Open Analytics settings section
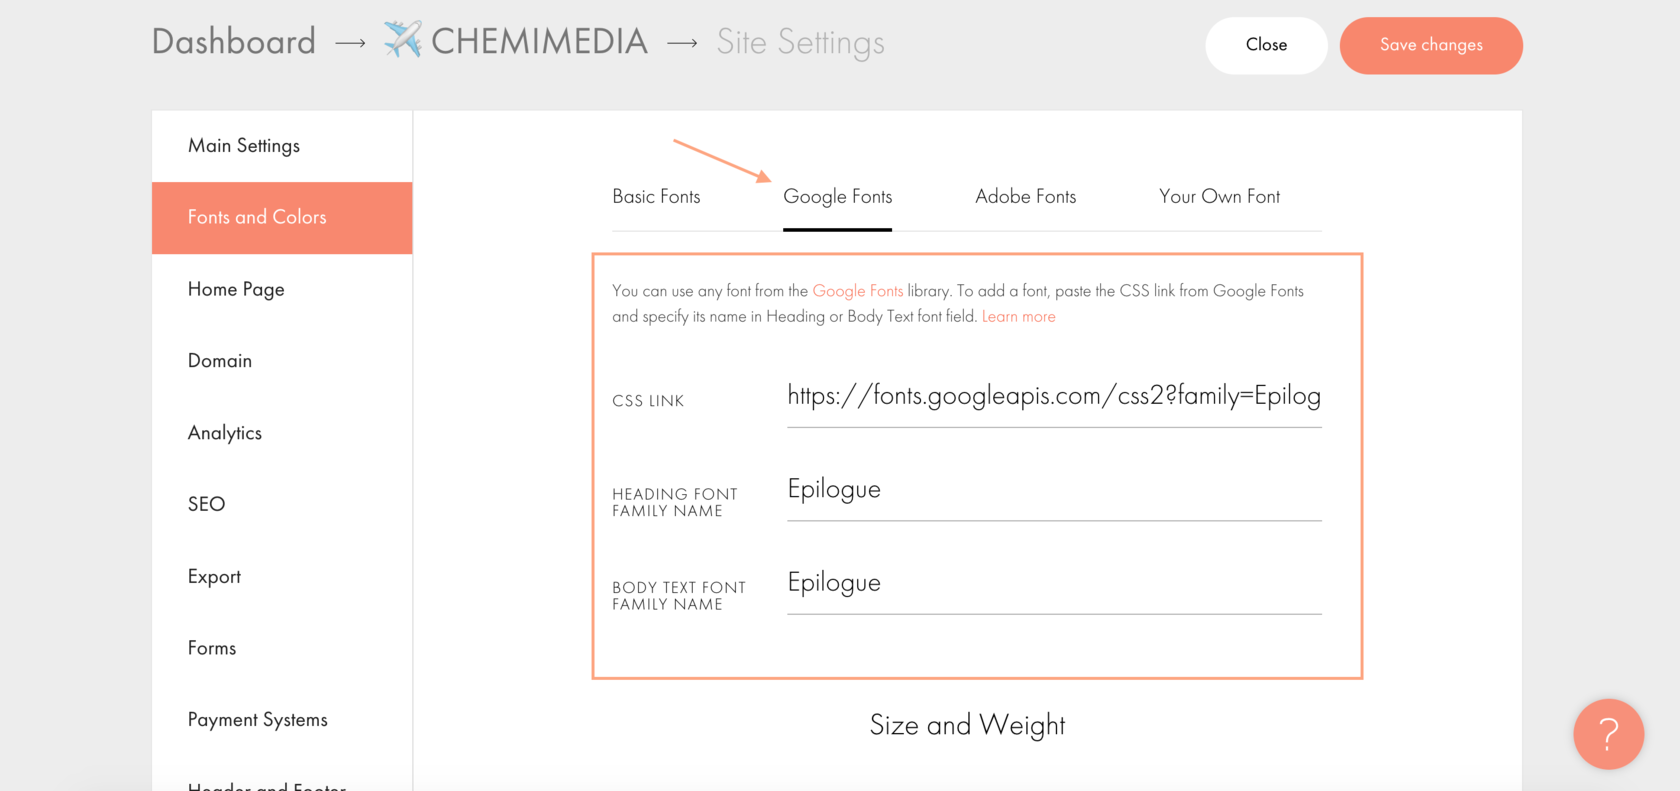This screenshot has height=791, width=1680. 225,433
